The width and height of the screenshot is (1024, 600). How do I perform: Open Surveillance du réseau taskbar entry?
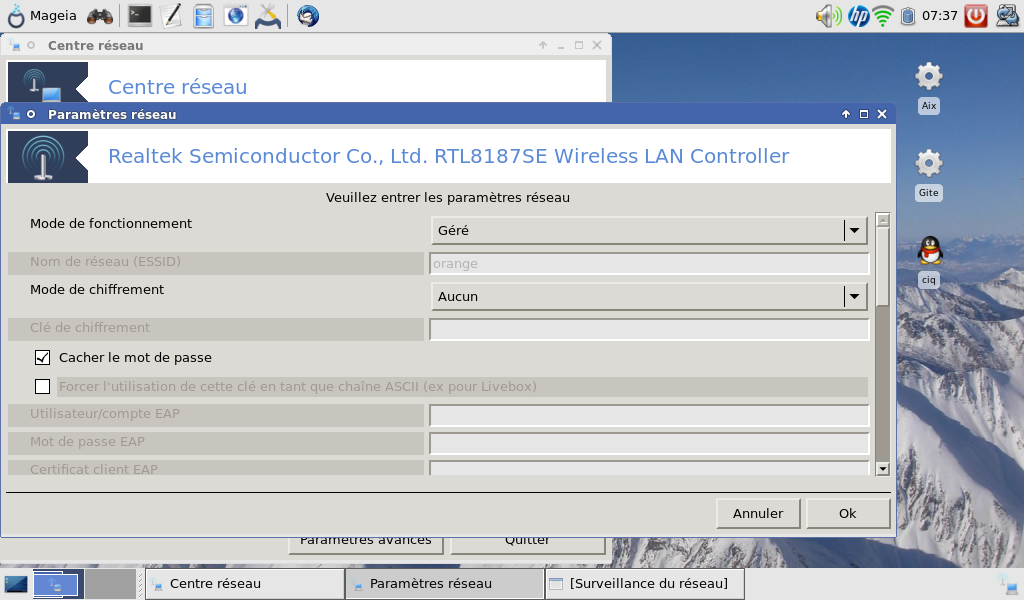click(x=644, y=584)
